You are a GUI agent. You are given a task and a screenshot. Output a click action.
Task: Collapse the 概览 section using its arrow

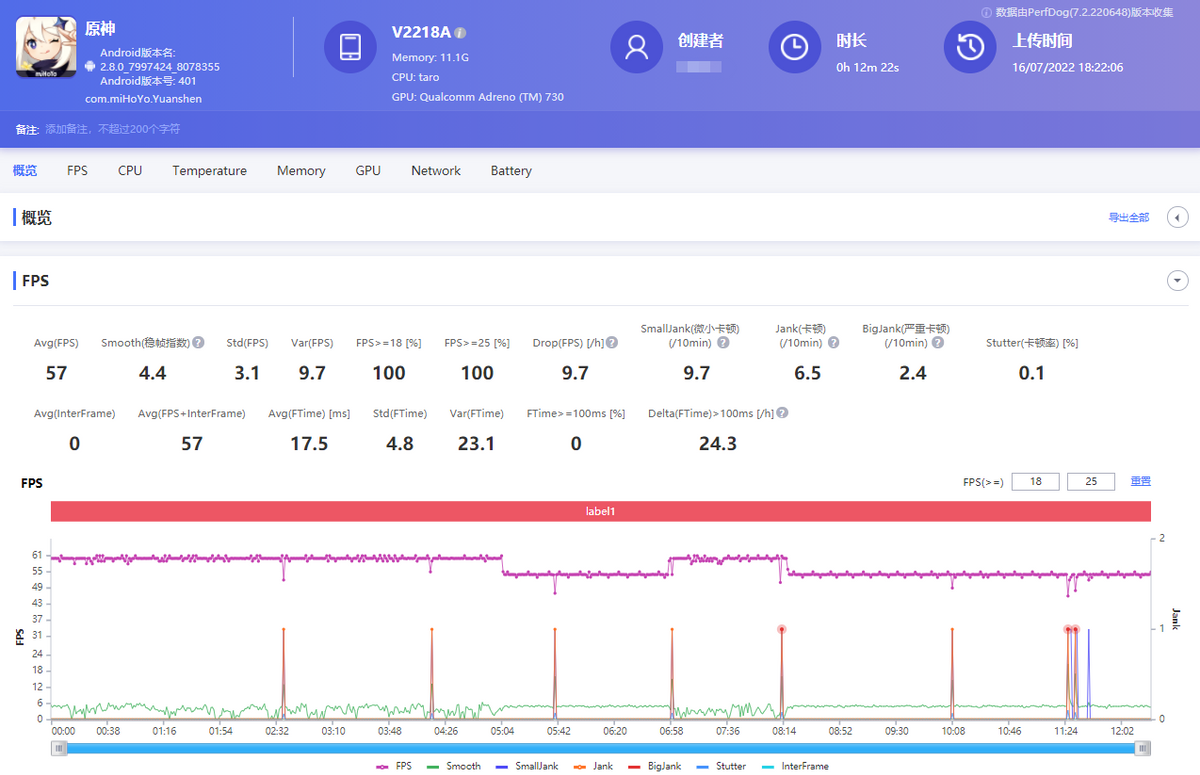click(x=1177, y=217)
